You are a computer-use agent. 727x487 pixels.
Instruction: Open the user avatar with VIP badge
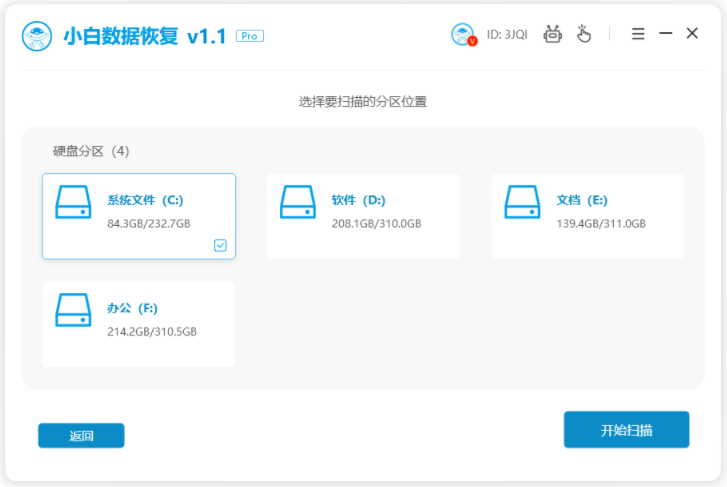tap(463, 35)
